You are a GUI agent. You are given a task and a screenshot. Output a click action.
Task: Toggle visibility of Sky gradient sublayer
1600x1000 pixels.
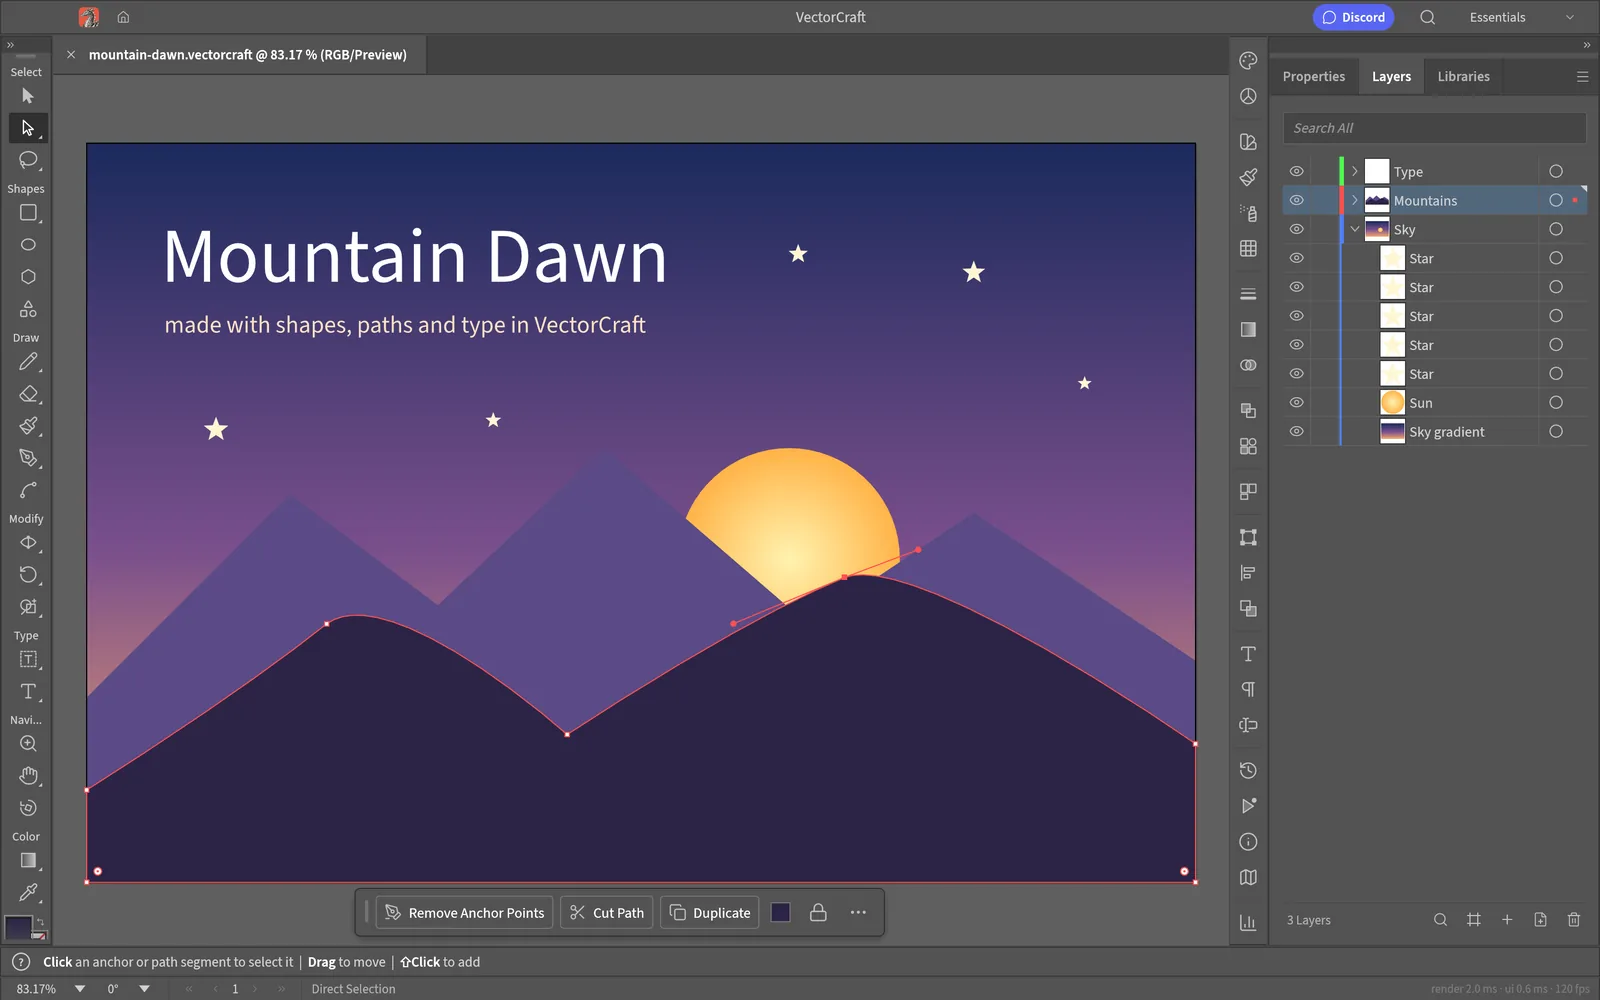pyautogui.click(x=1297, y=432)
